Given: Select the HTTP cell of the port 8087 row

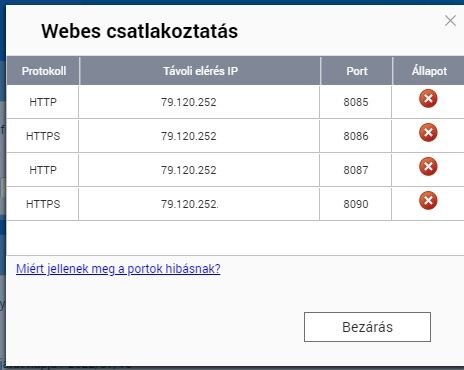Looking at the screenshot, I should [x=43, y=170].
